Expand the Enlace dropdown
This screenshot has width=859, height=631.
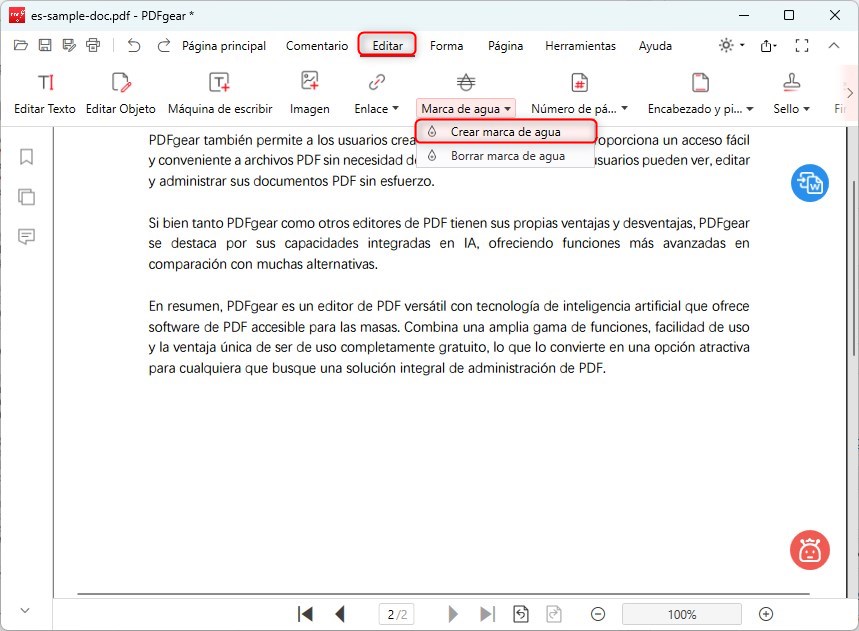coord(376,108)
